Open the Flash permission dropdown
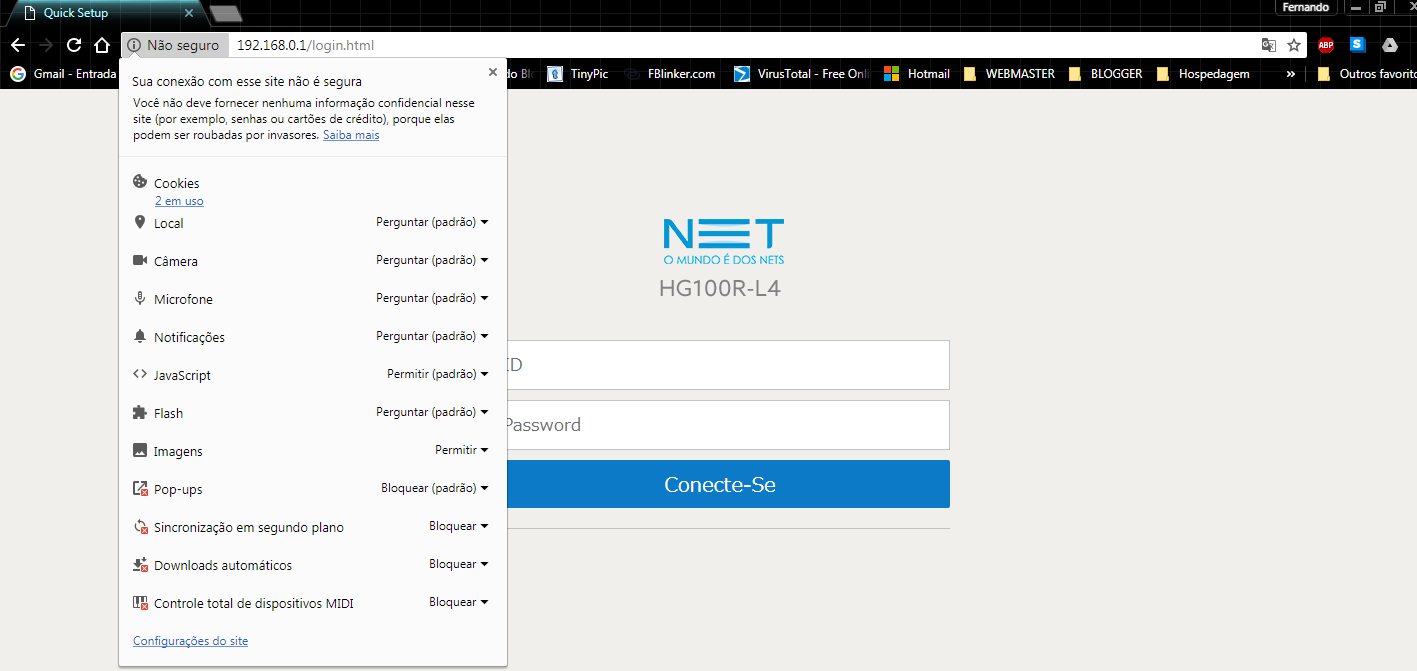 coord(432,412)
